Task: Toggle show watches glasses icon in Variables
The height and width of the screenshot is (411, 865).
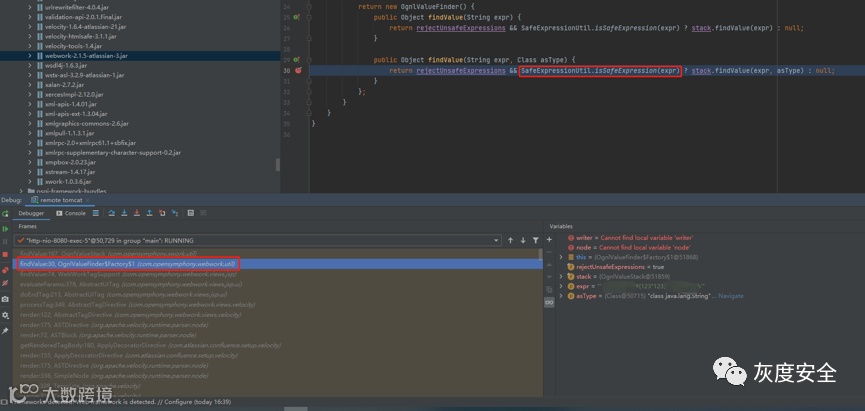Action: tap(549, 301)
